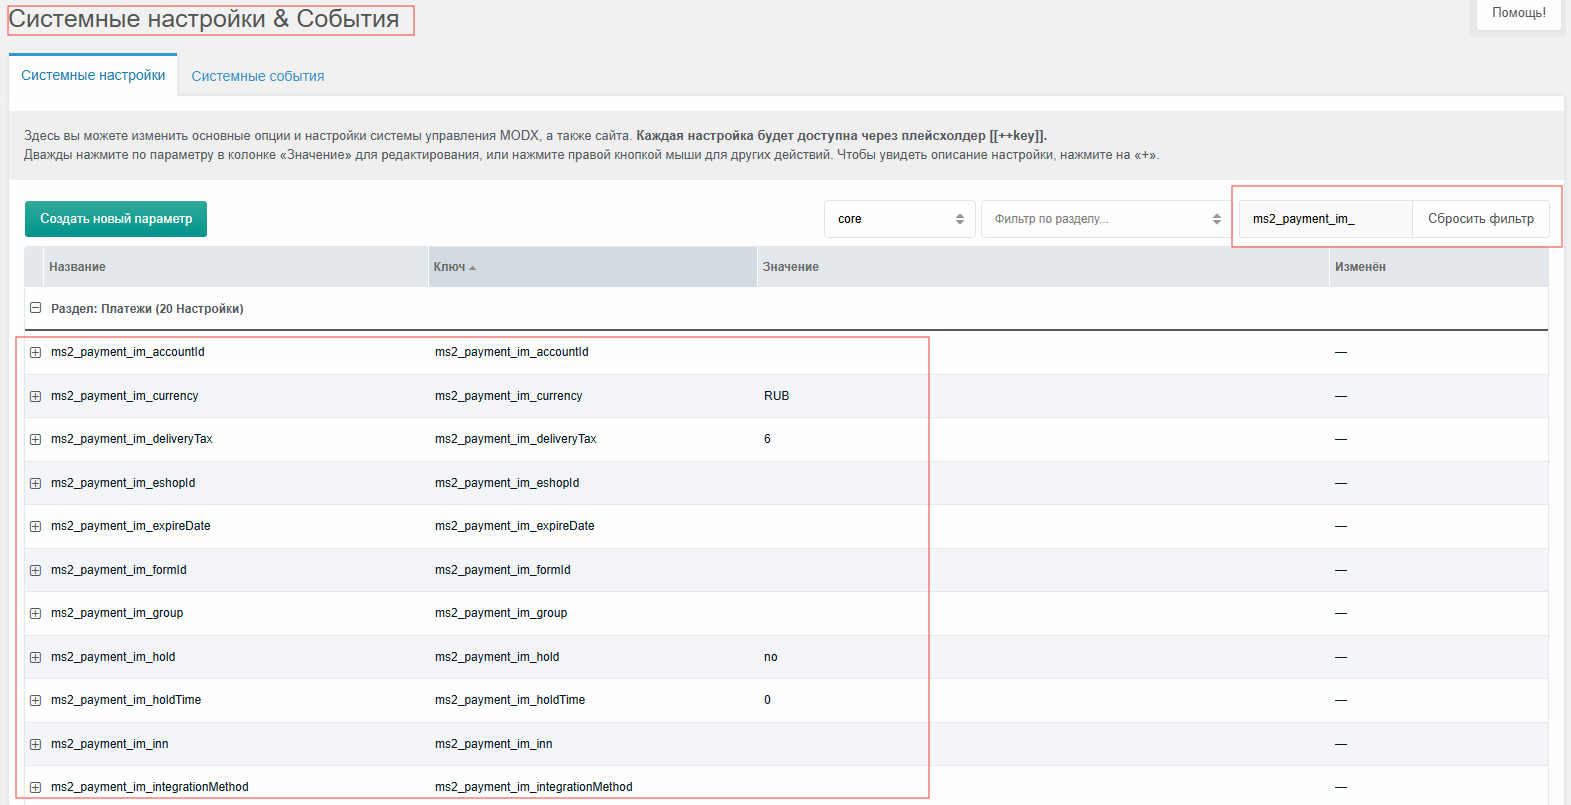
Task: Expand the ms2_payment_im_eshopId row plus icon
Action: click(x=35, y=483)
